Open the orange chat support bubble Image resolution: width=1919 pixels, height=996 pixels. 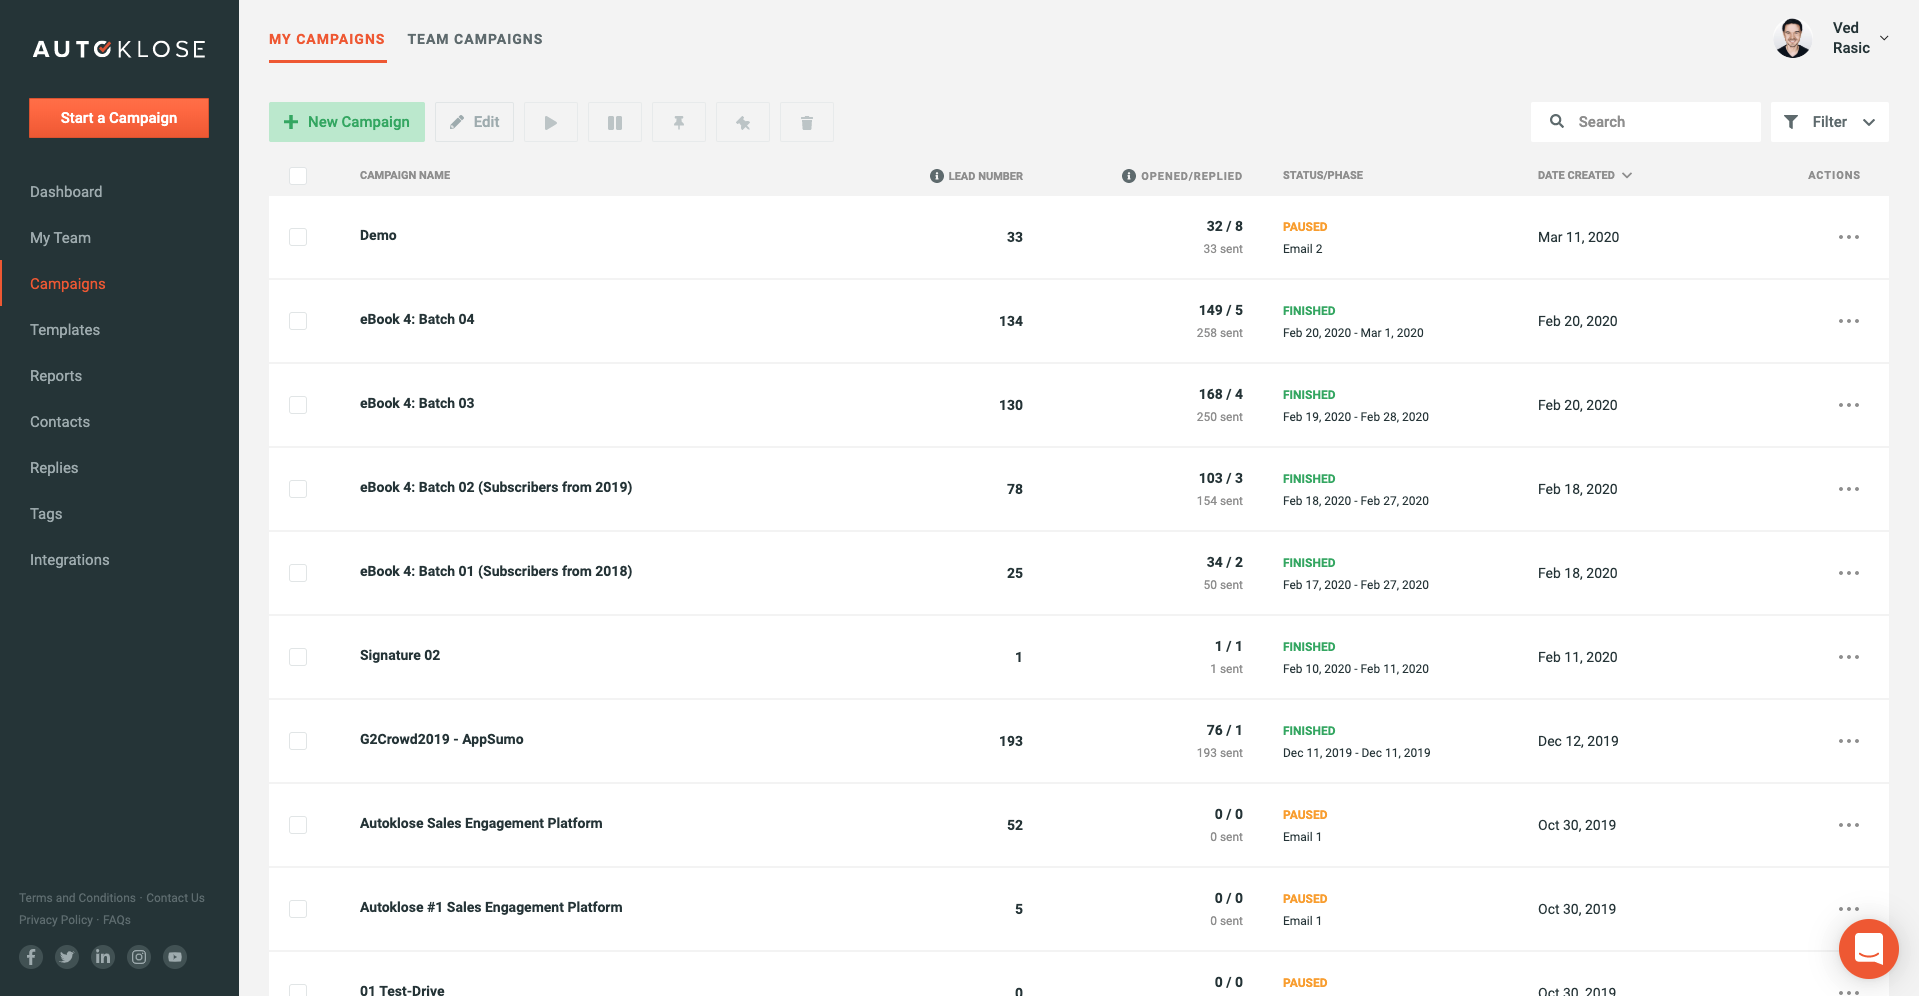(1868, 948)
